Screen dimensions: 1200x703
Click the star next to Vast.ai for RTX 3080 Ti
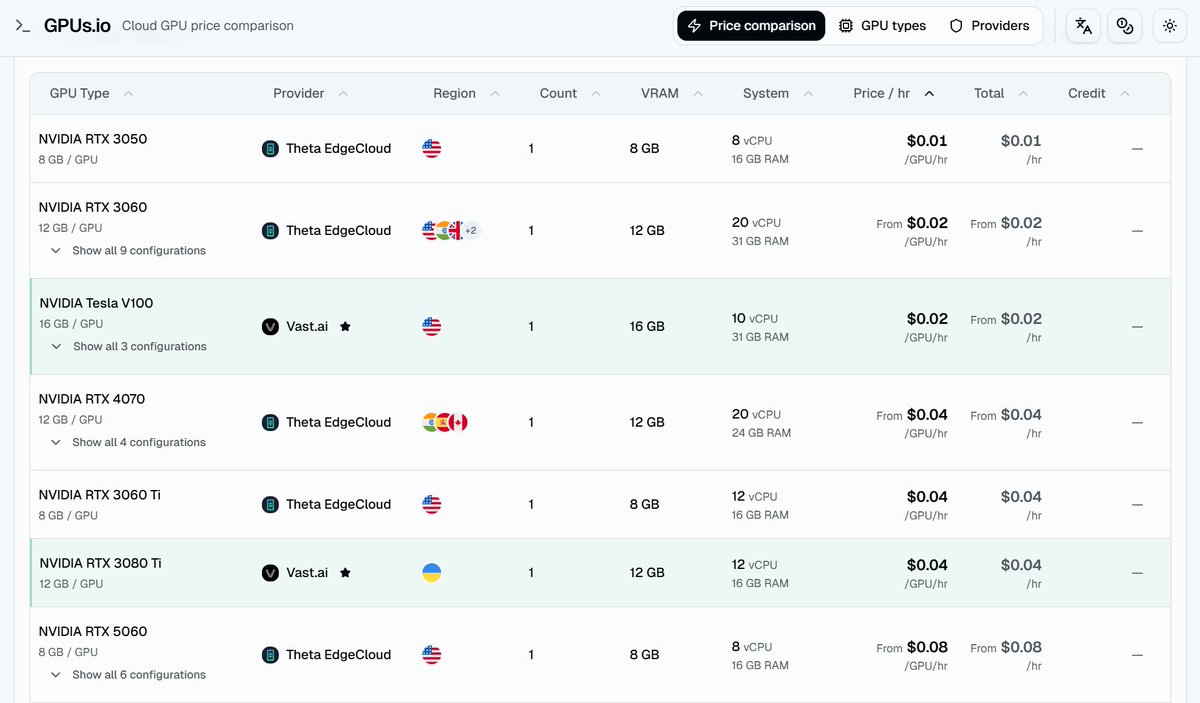tap(345, 573)
